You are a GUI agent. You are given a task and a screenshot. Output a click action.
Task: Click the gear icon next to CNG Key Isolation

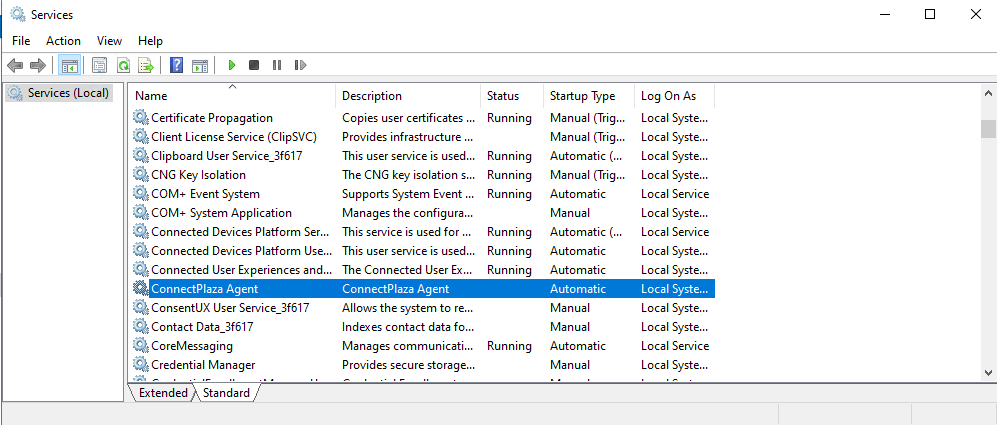click(140, 174)
